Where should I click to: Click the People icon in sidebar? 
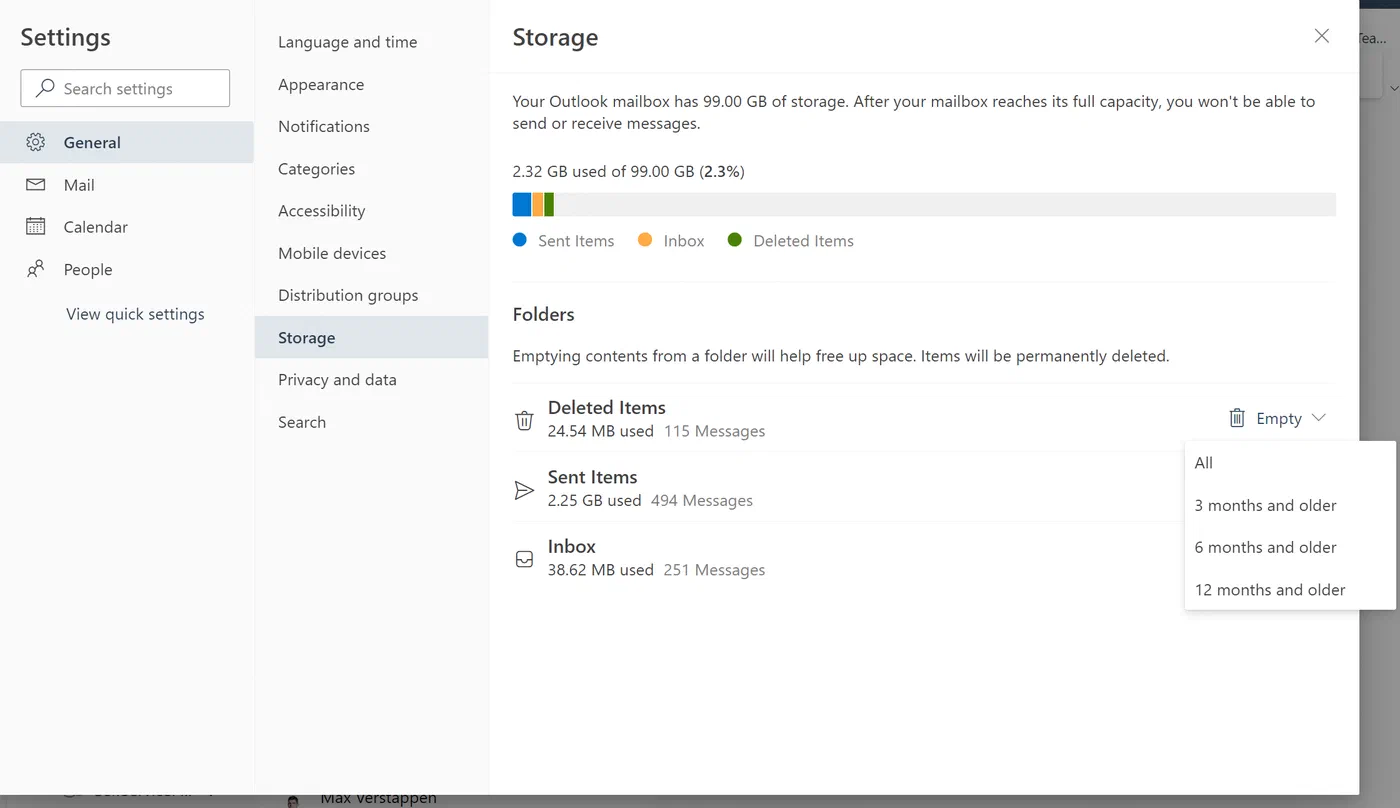(36, 269)
